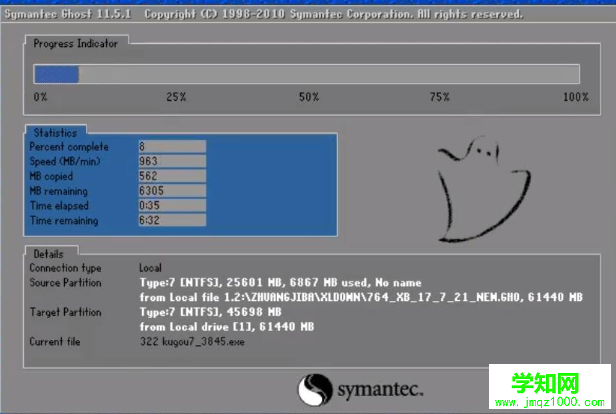Click the '322 kugou7_3845.exe' current file

coord(192,342)
